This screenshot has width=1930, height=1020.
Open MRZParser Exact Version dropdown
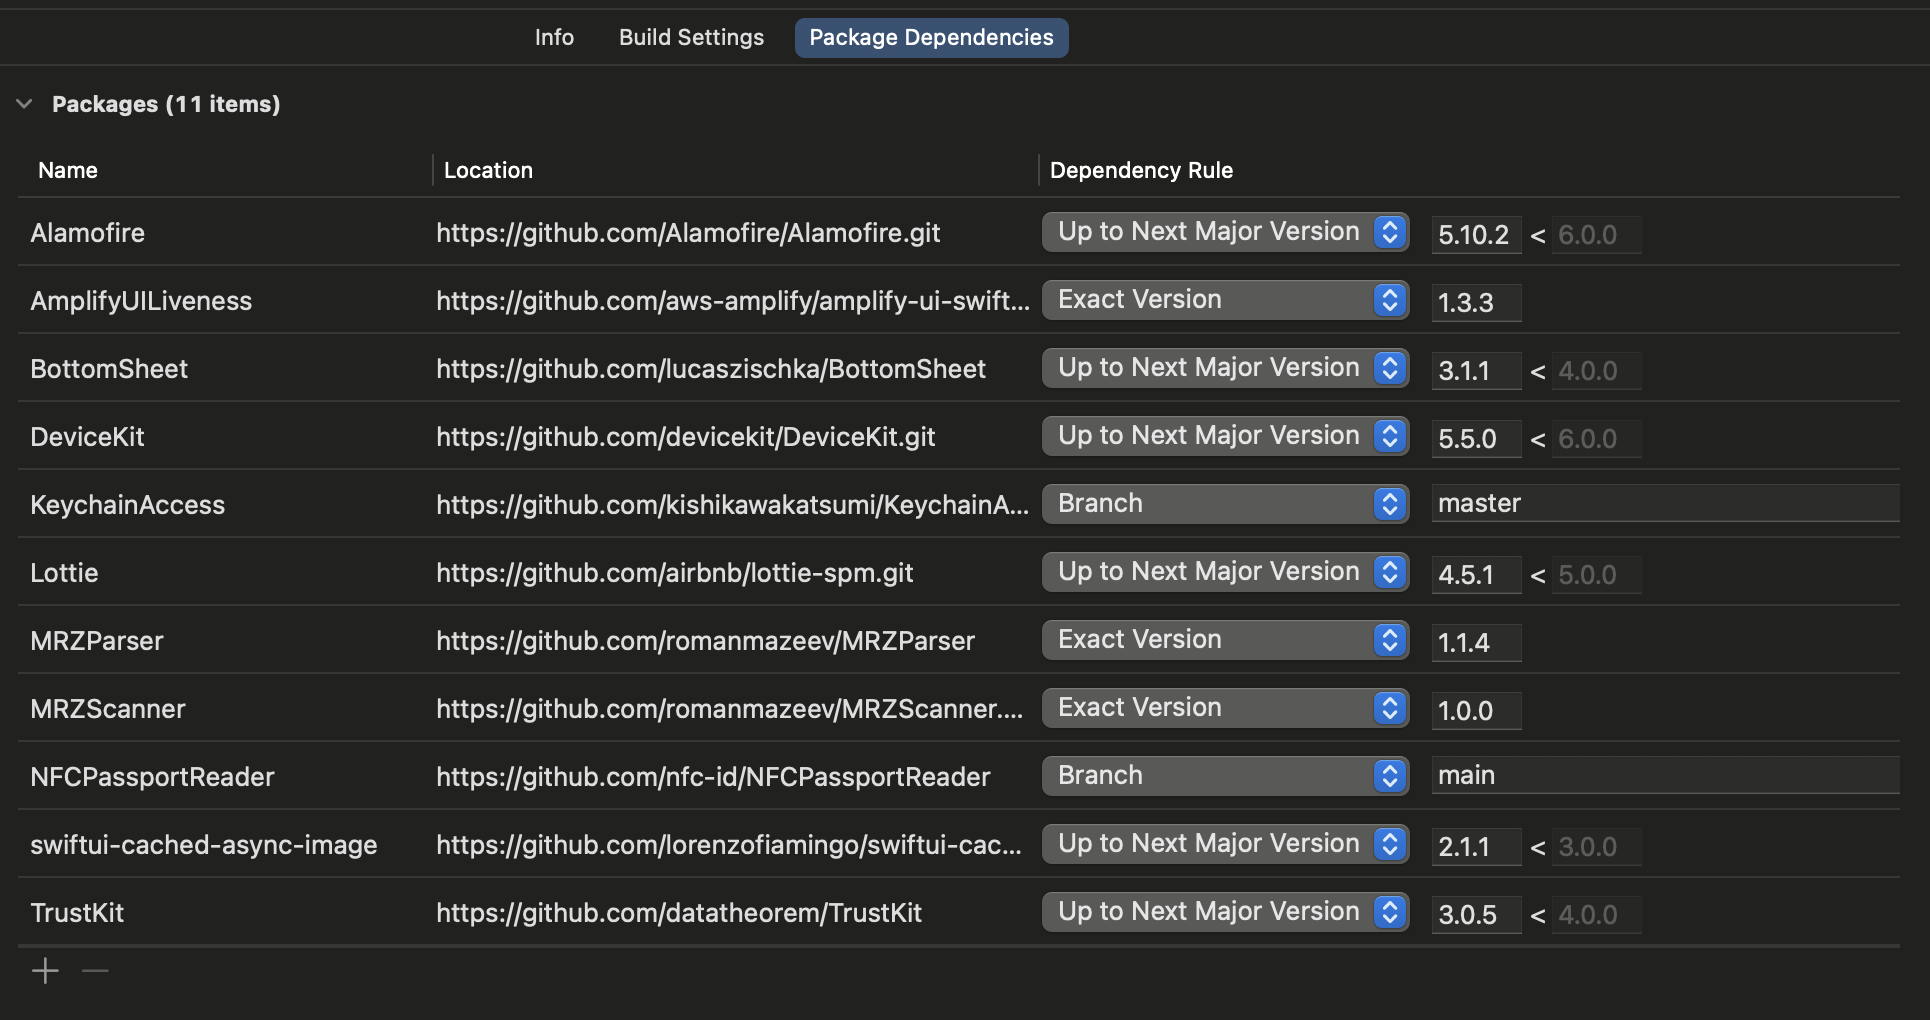click(1225, 640)
